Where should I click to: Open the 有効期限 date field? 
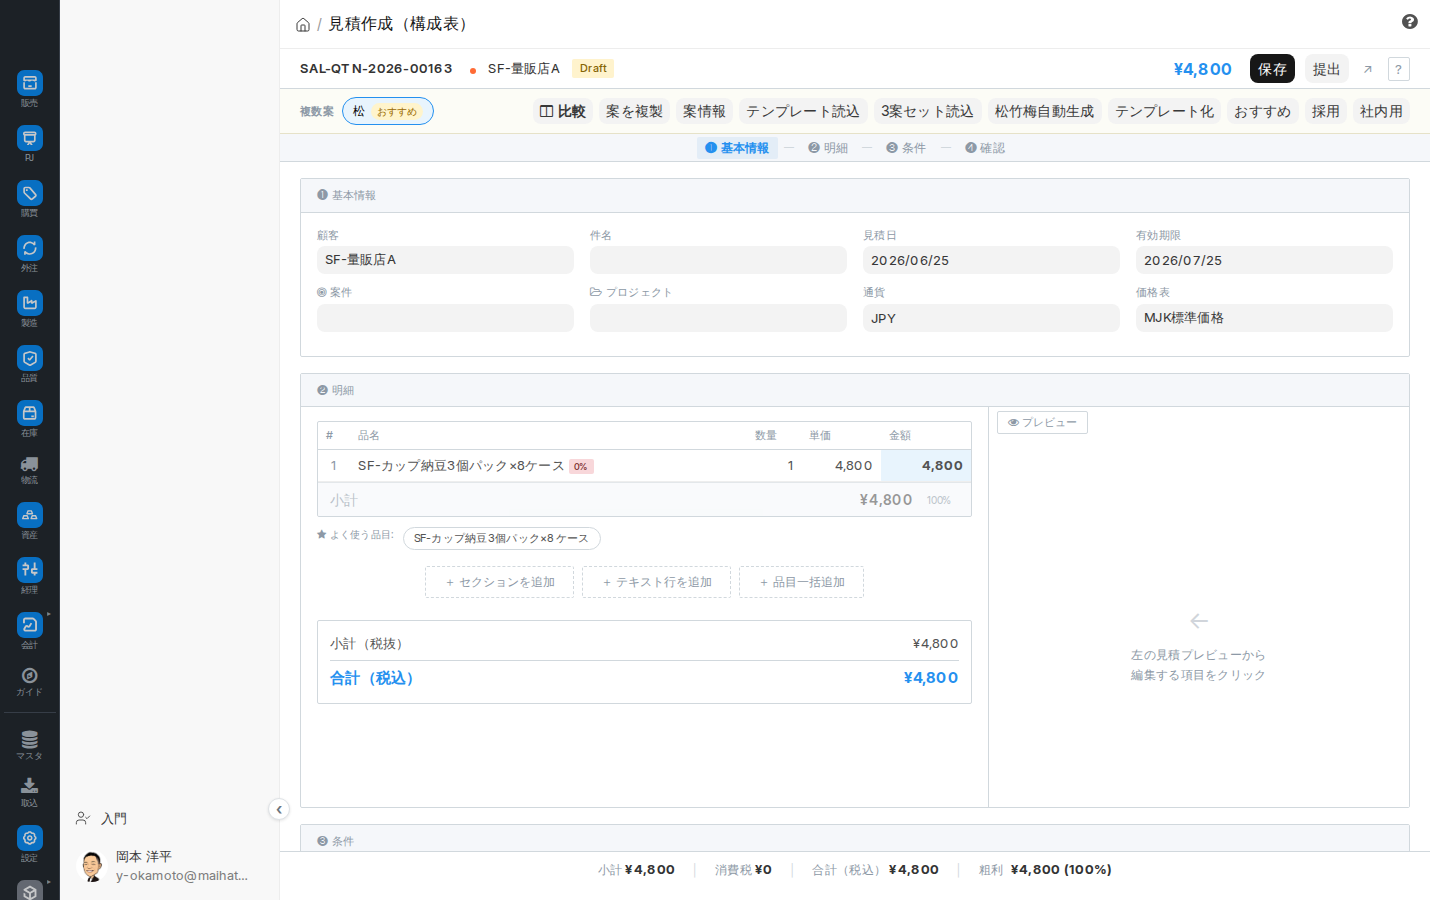(x=1264, y=260)
